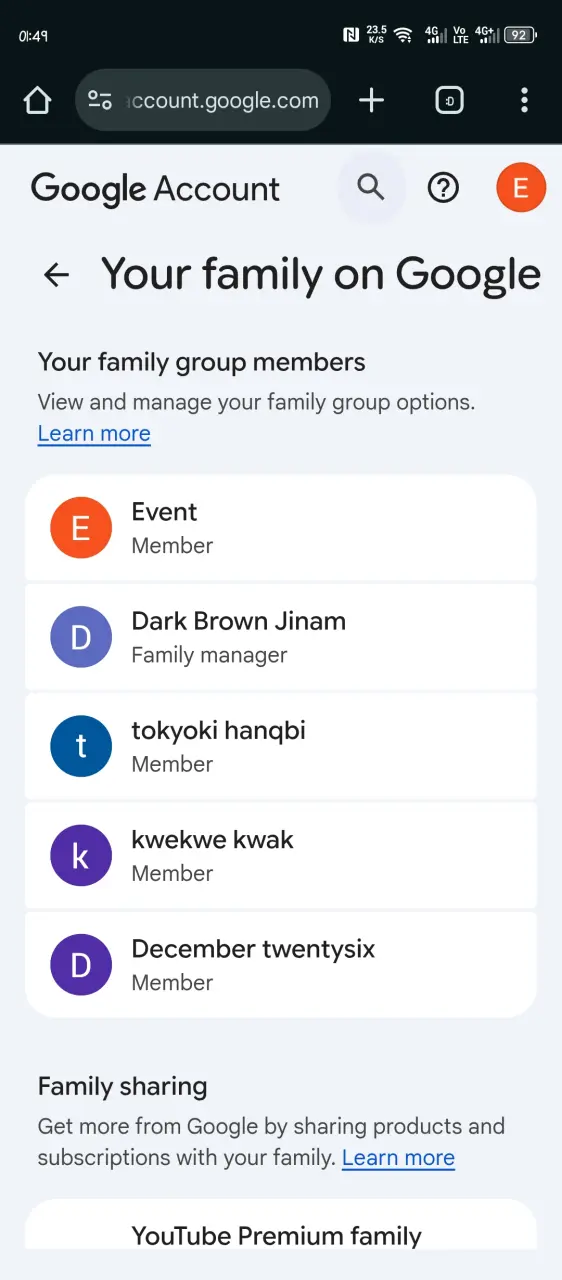Tap the account.google.com address bar
The image size is (562, 1280).
[203, 100]
